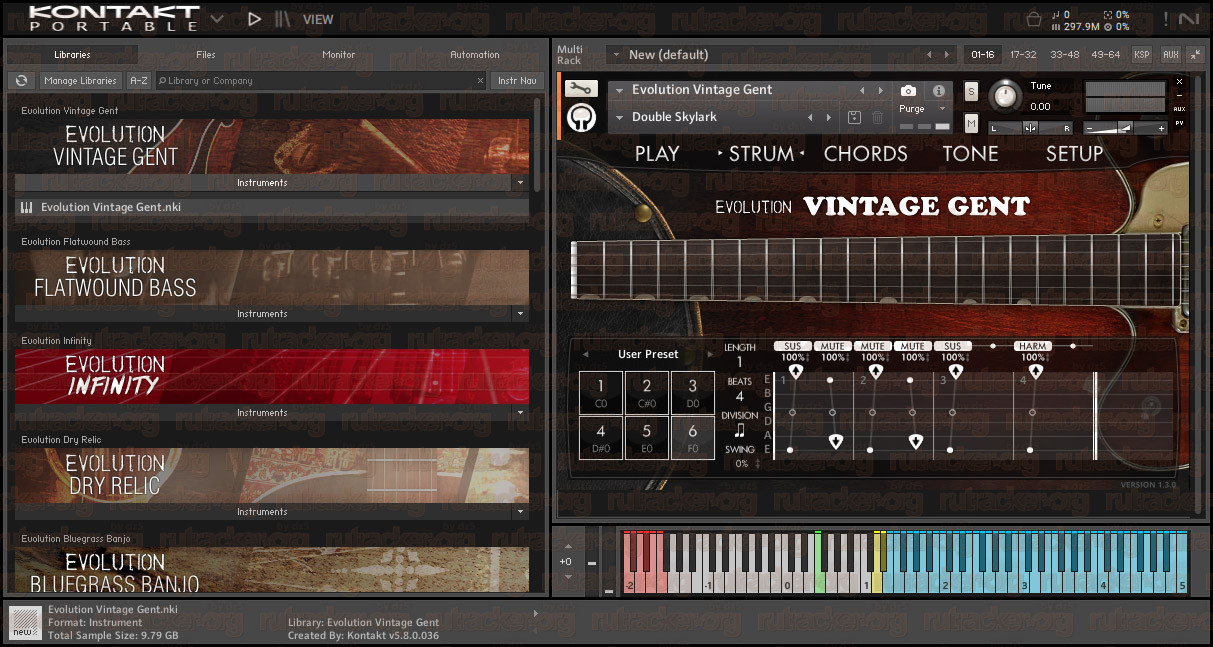Delete snapshot with the trash icon
This screenshot has height=647, width=1213.
click(877, 117)
